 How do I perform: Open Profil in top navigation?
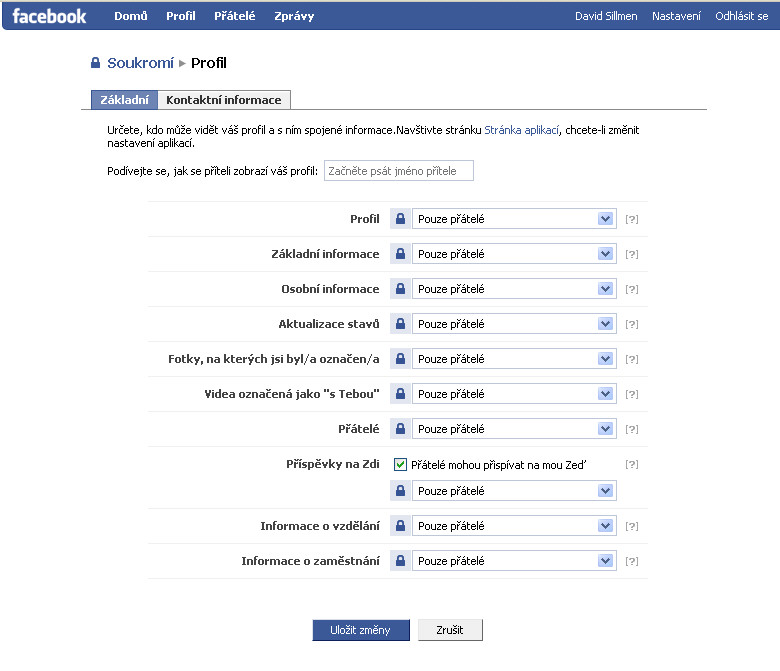pos(181,16)
